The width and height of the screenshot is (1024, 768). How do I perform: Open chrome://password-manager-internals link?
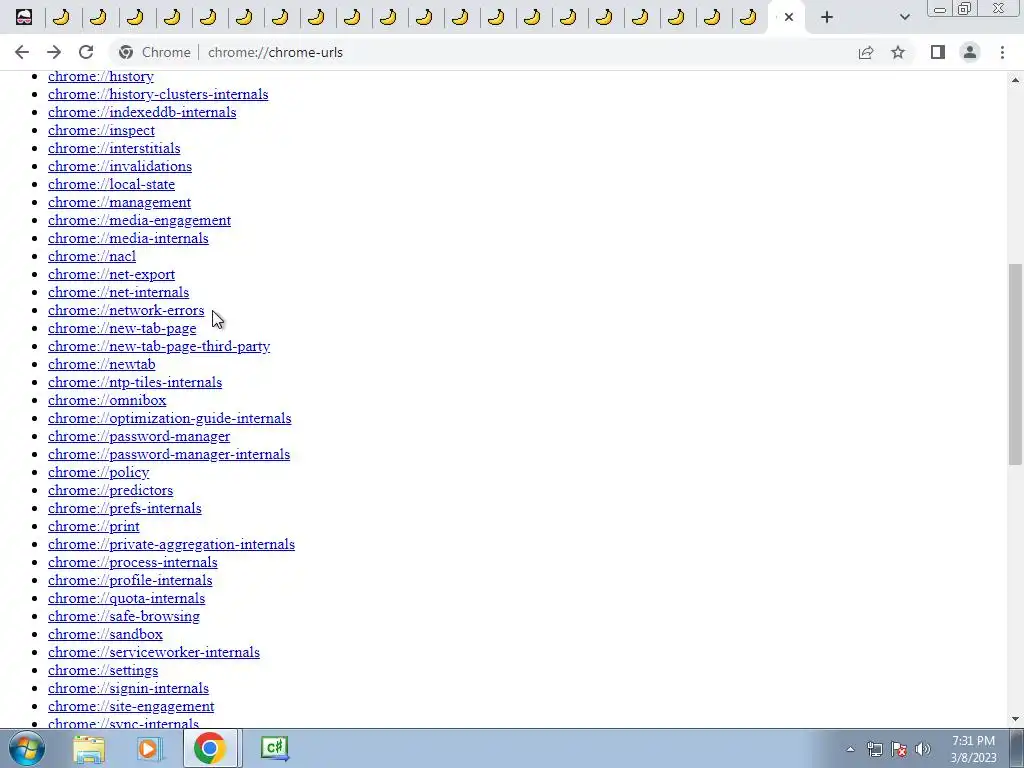(x=168, y=455)
